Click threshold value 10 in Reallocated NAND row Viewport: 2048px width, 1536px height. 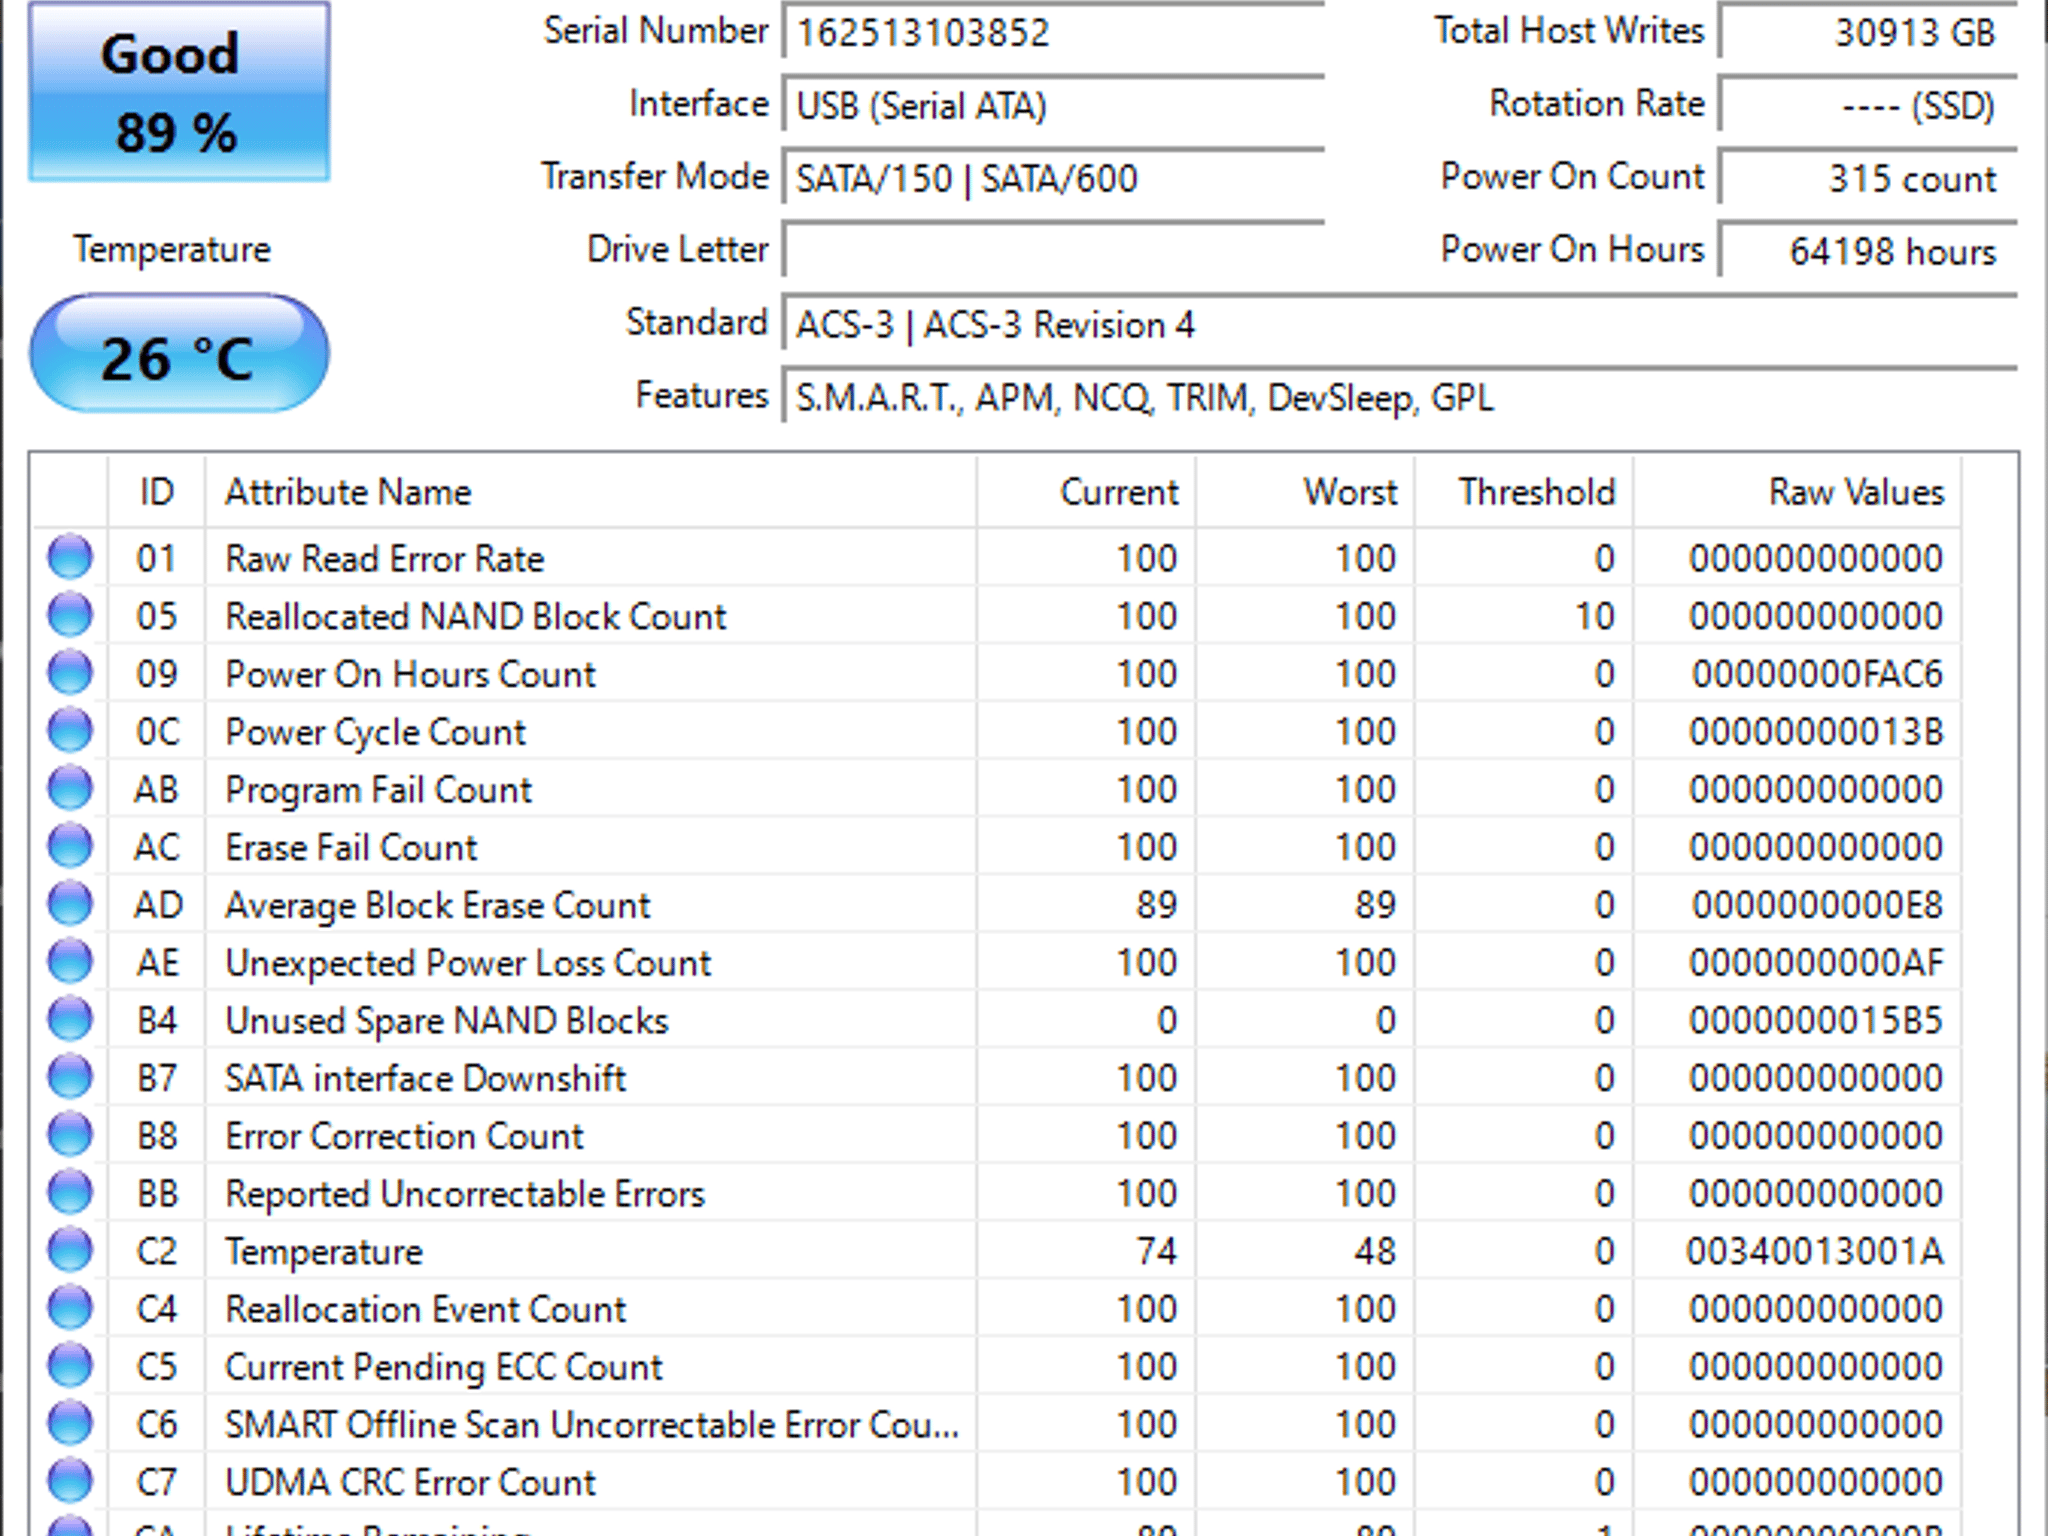[1595, 616]
